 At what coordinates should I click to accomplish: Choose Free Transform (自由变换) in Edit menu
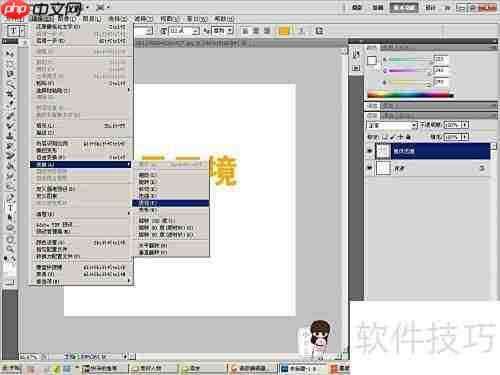click(80, 157)
